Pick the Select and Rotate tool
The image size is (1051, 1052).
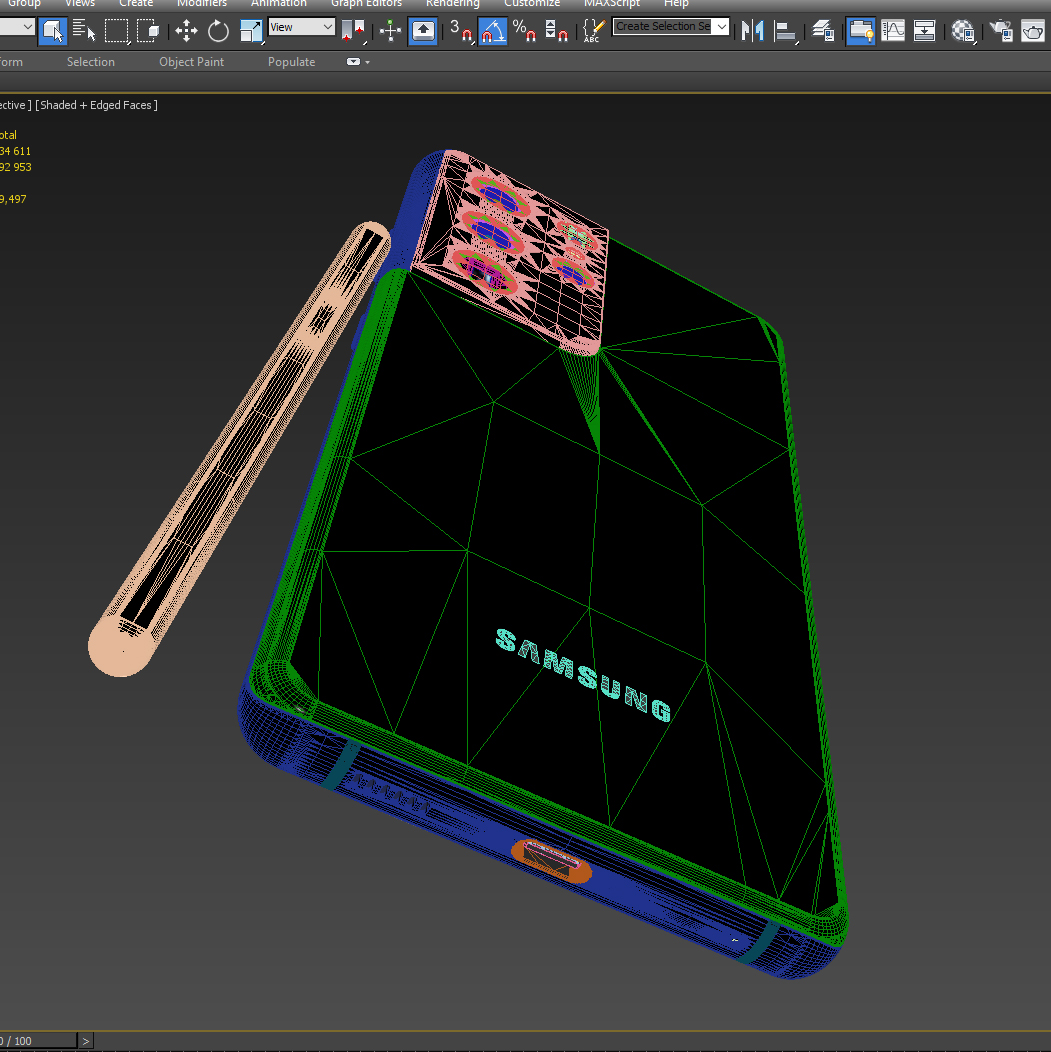tap(218, 31)
